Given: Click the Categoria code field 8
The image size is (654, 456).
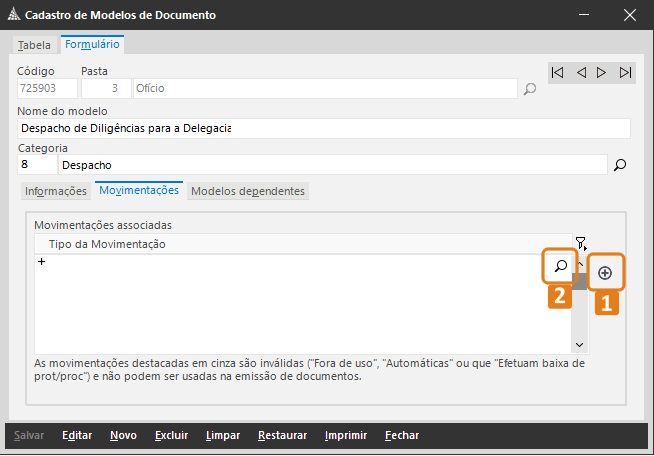Looking at the screenshot, I should [x=37, y=165].
